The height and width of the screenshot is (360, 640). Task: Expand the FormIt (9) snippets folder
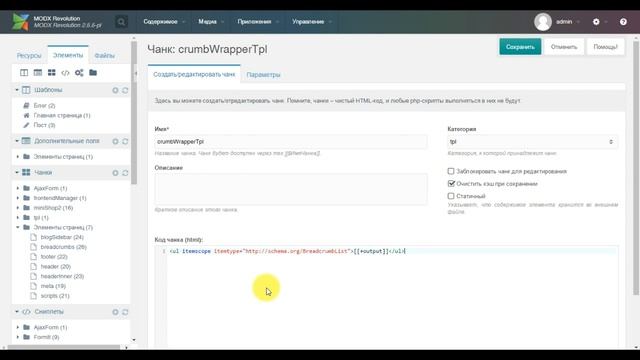click(x=18, y=337)
